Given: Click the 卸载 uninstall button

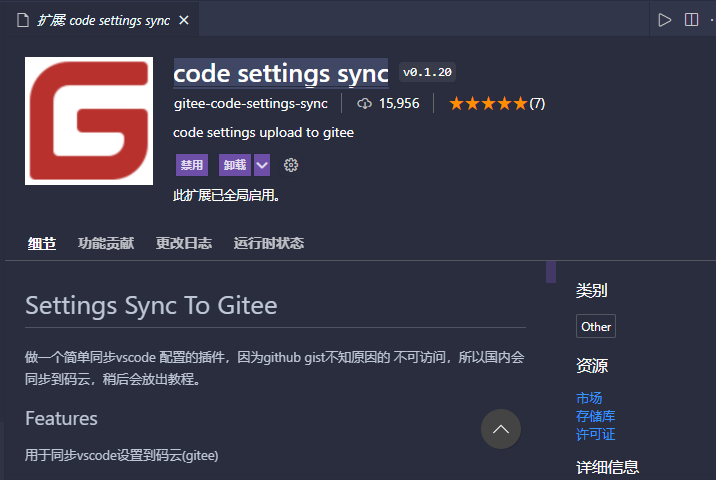Looking at the screenshot, I should click(x=235, y=165).
